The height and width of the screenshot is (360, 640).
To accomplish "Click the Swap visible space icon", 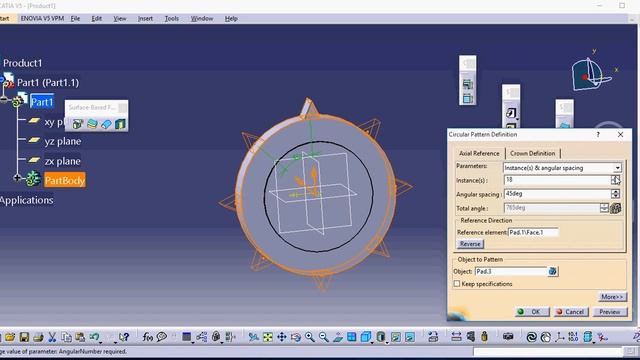I will pos(409,337).
